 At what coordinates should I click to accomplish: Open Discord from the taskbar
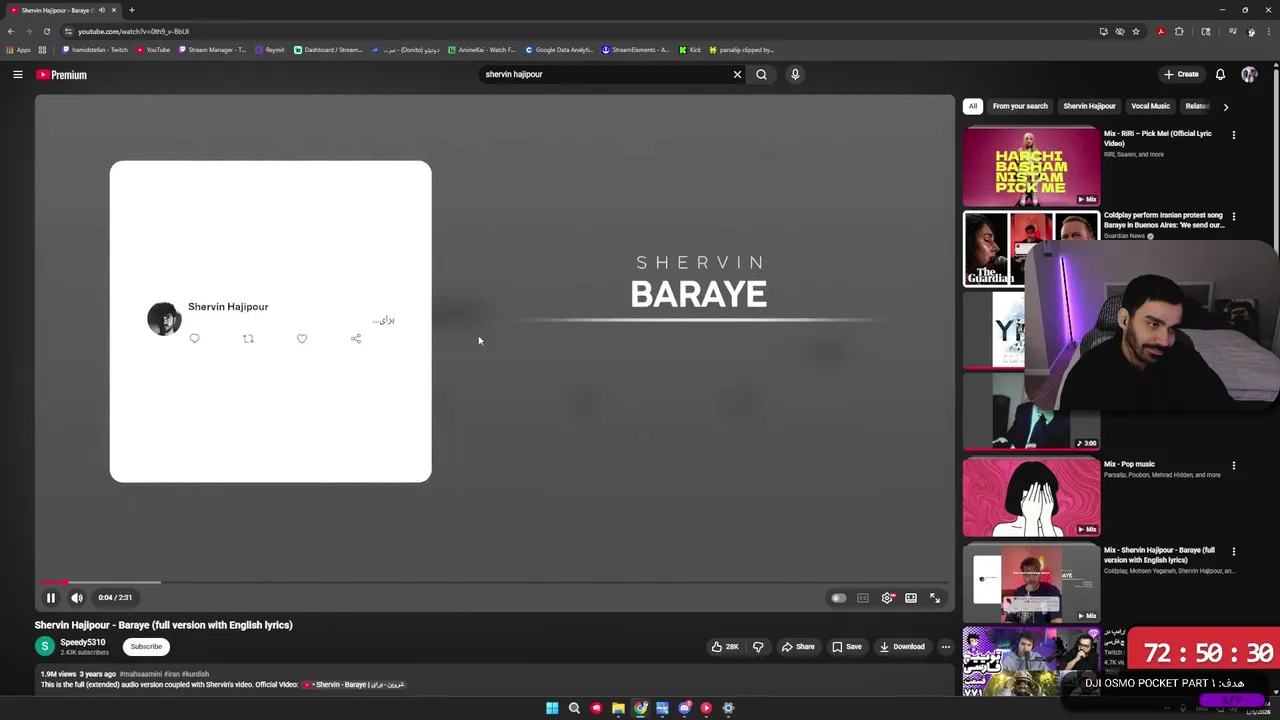point(684,708)
